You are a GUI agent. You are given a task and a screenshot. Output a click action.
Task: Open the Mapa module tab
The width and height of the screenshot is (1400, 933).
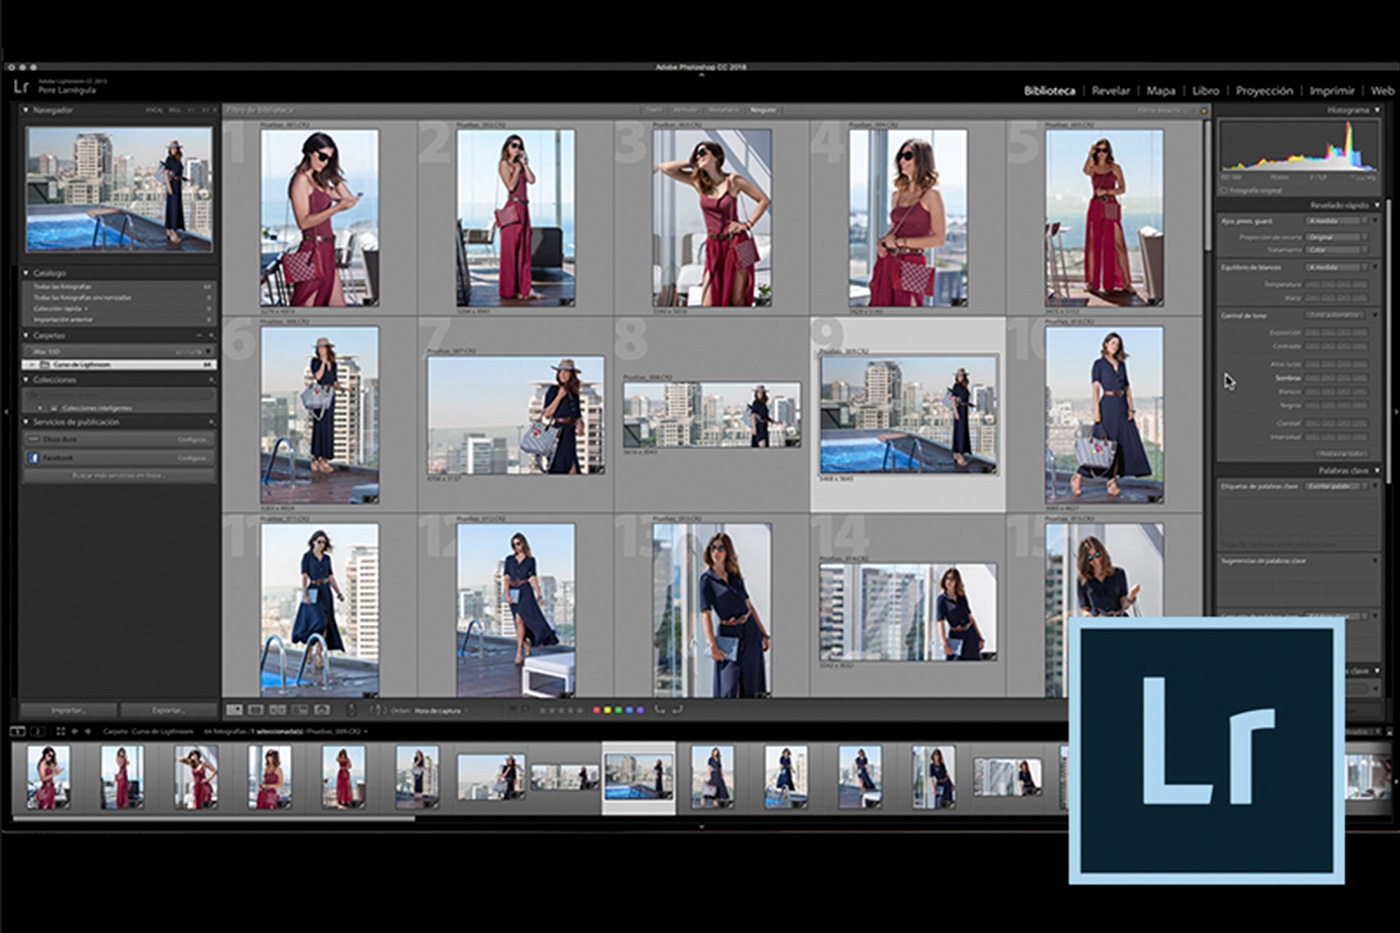point(1160,90)
